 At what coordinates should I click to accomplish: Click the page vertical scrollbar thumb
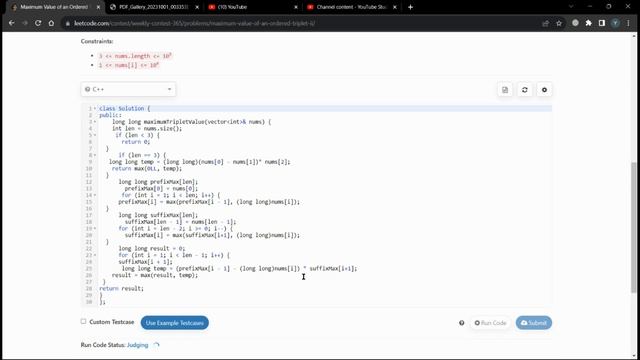tap(633, 227)
